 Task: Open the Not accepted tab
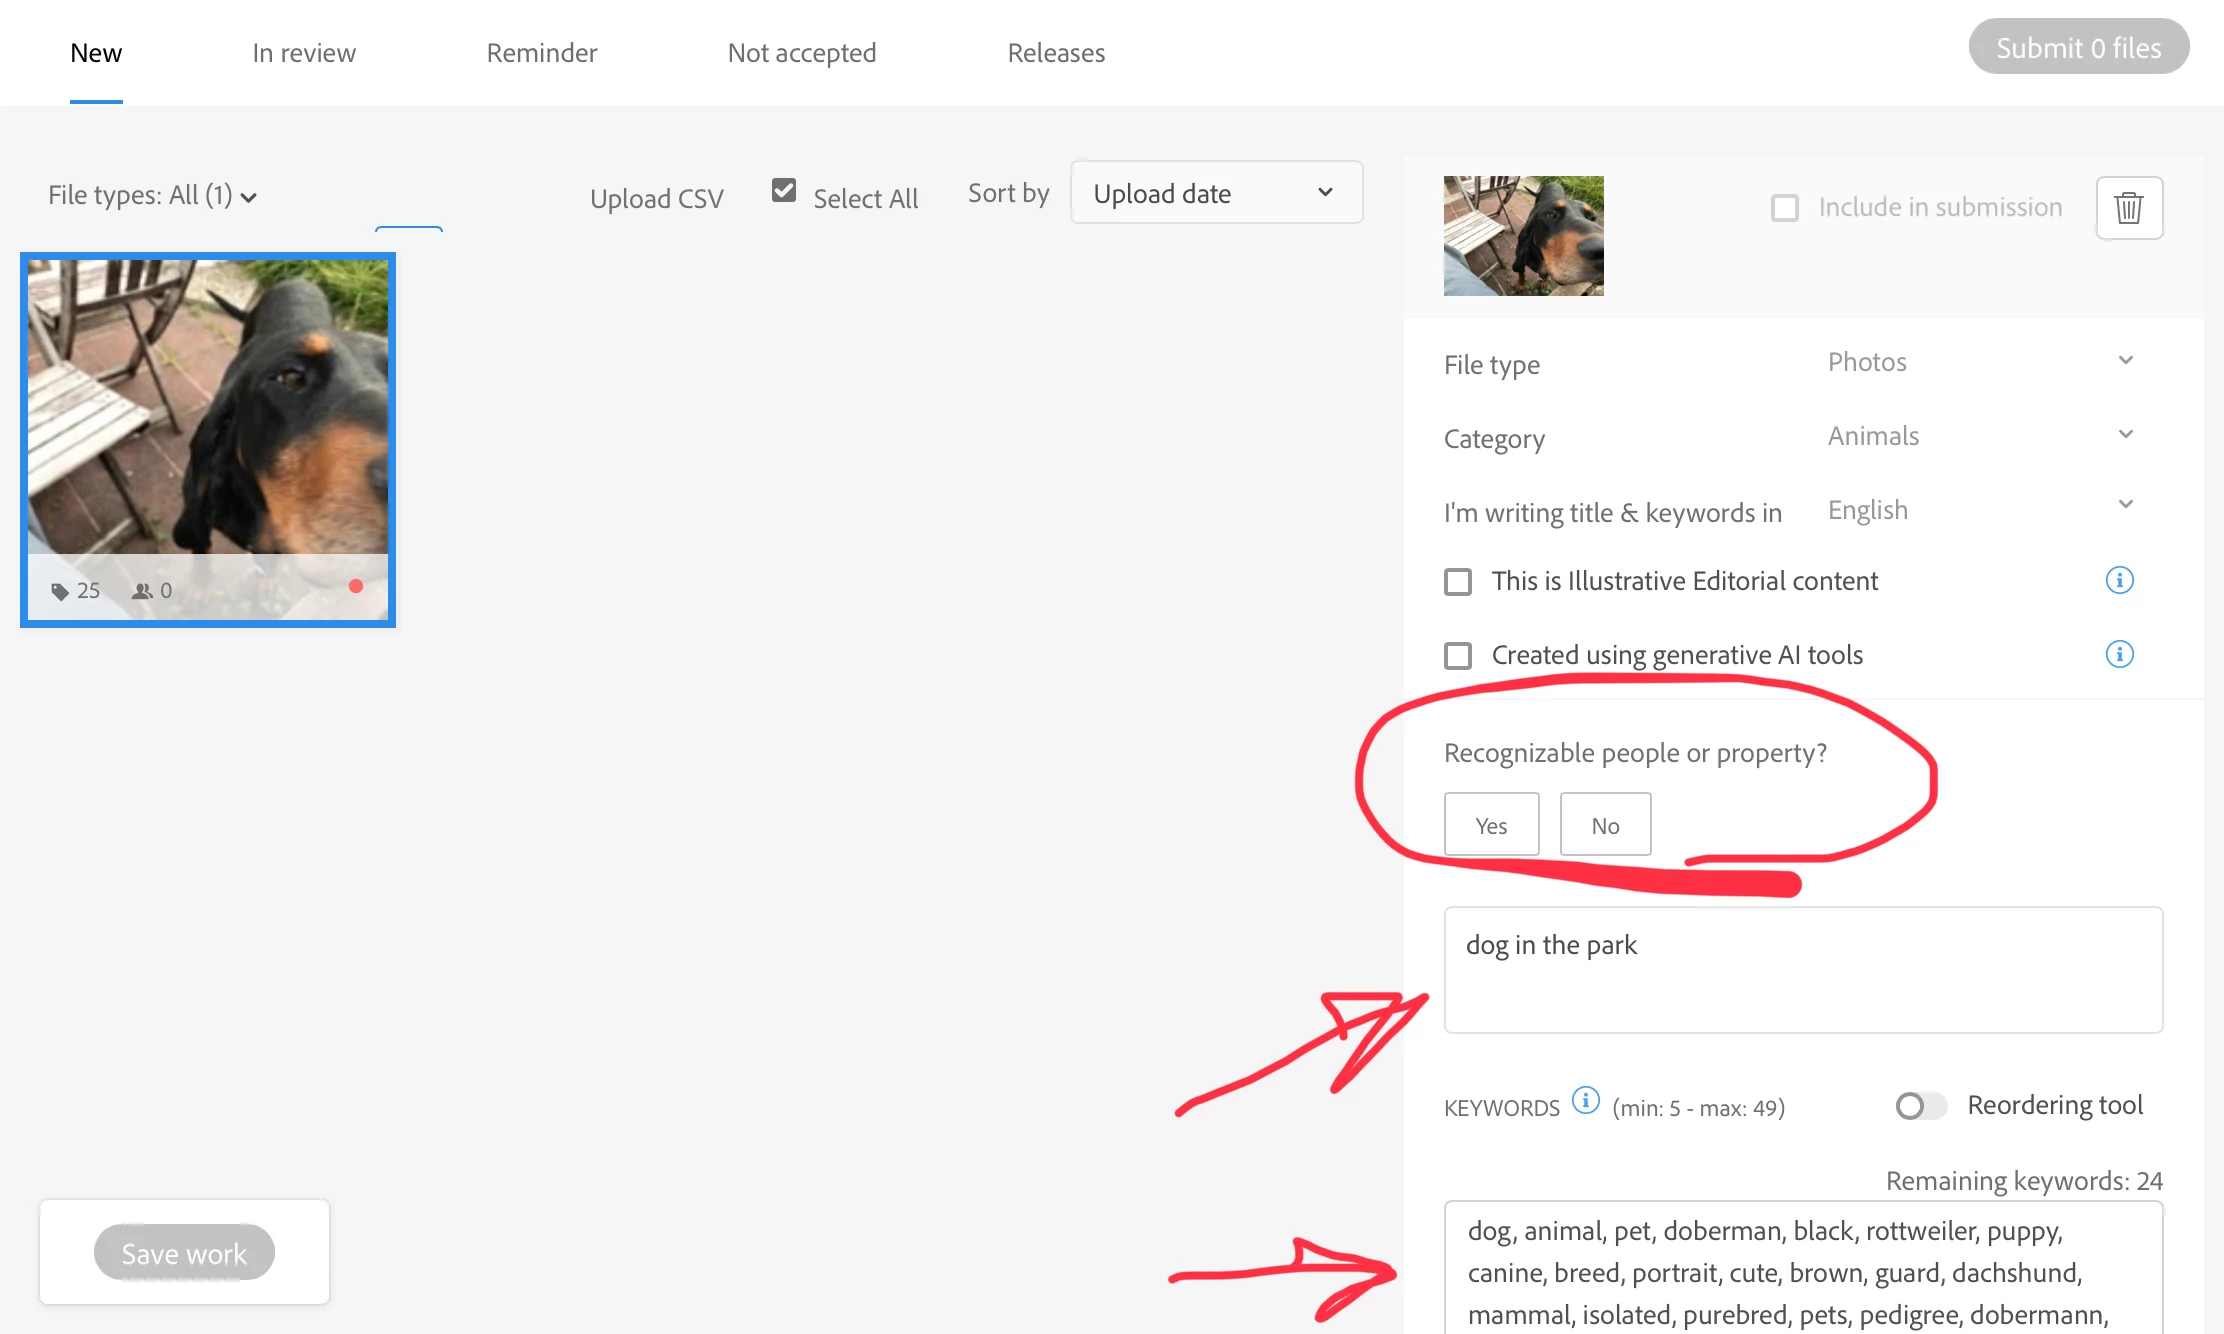801,53
